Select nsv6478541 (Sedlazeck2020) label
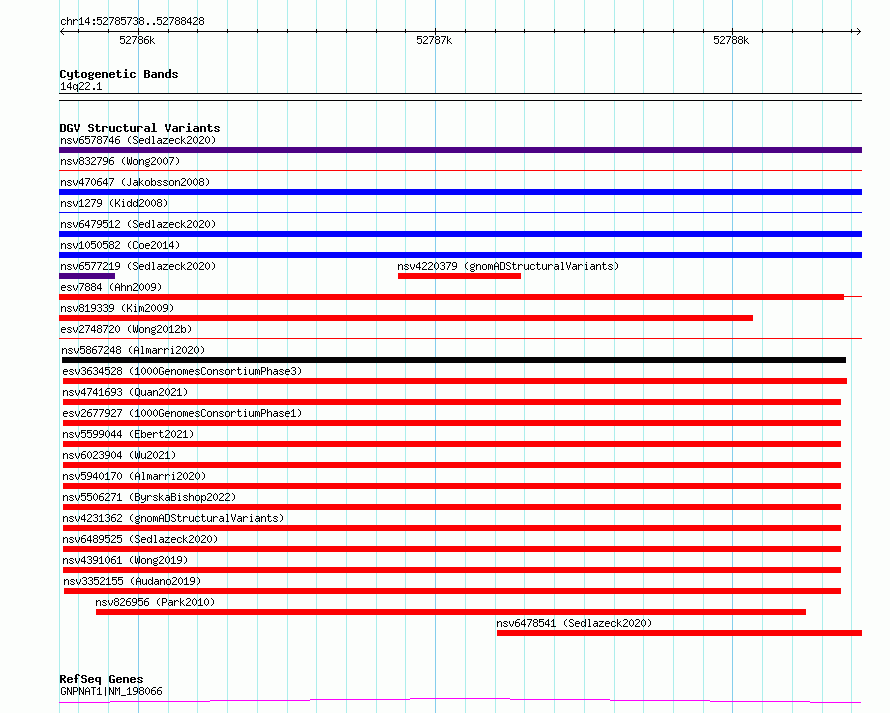The image size is (890, 713). pyautogui.click(x=574, y=623)
